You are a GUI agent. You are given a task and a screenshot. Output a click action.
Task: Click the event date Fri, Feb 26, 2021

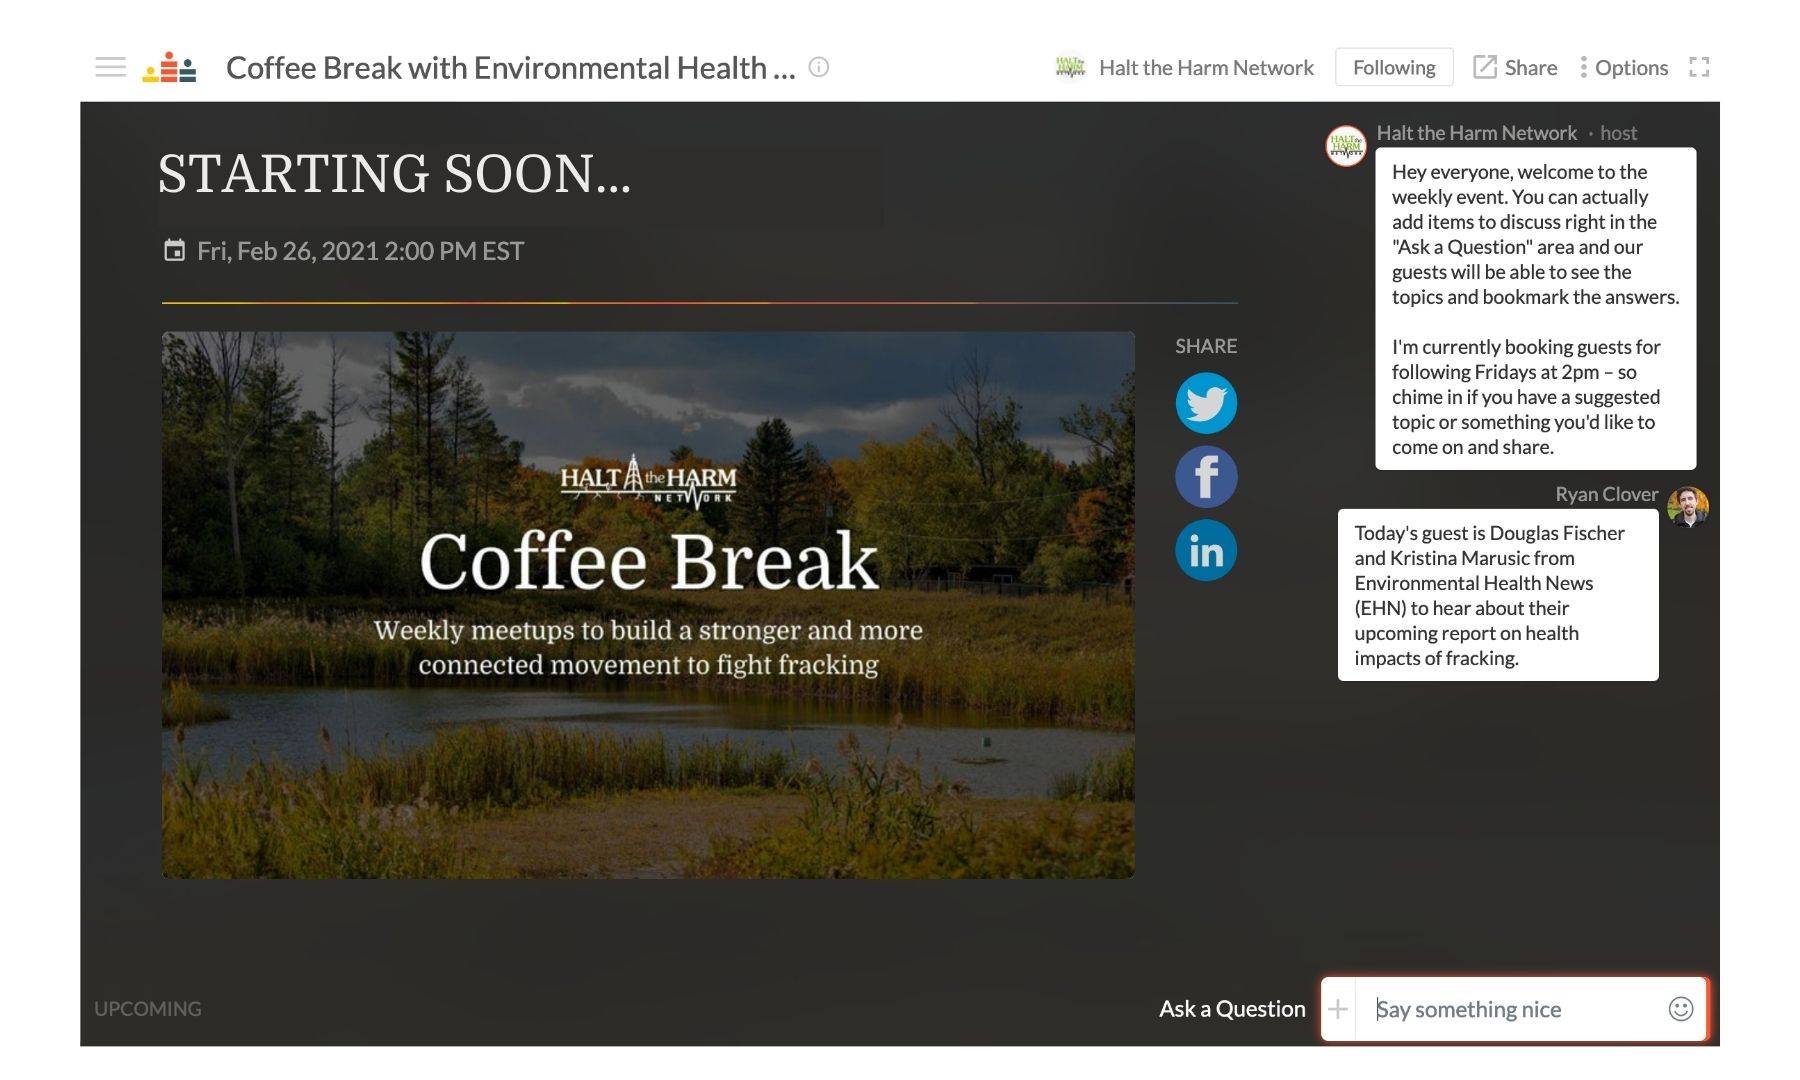click(360, 251)
